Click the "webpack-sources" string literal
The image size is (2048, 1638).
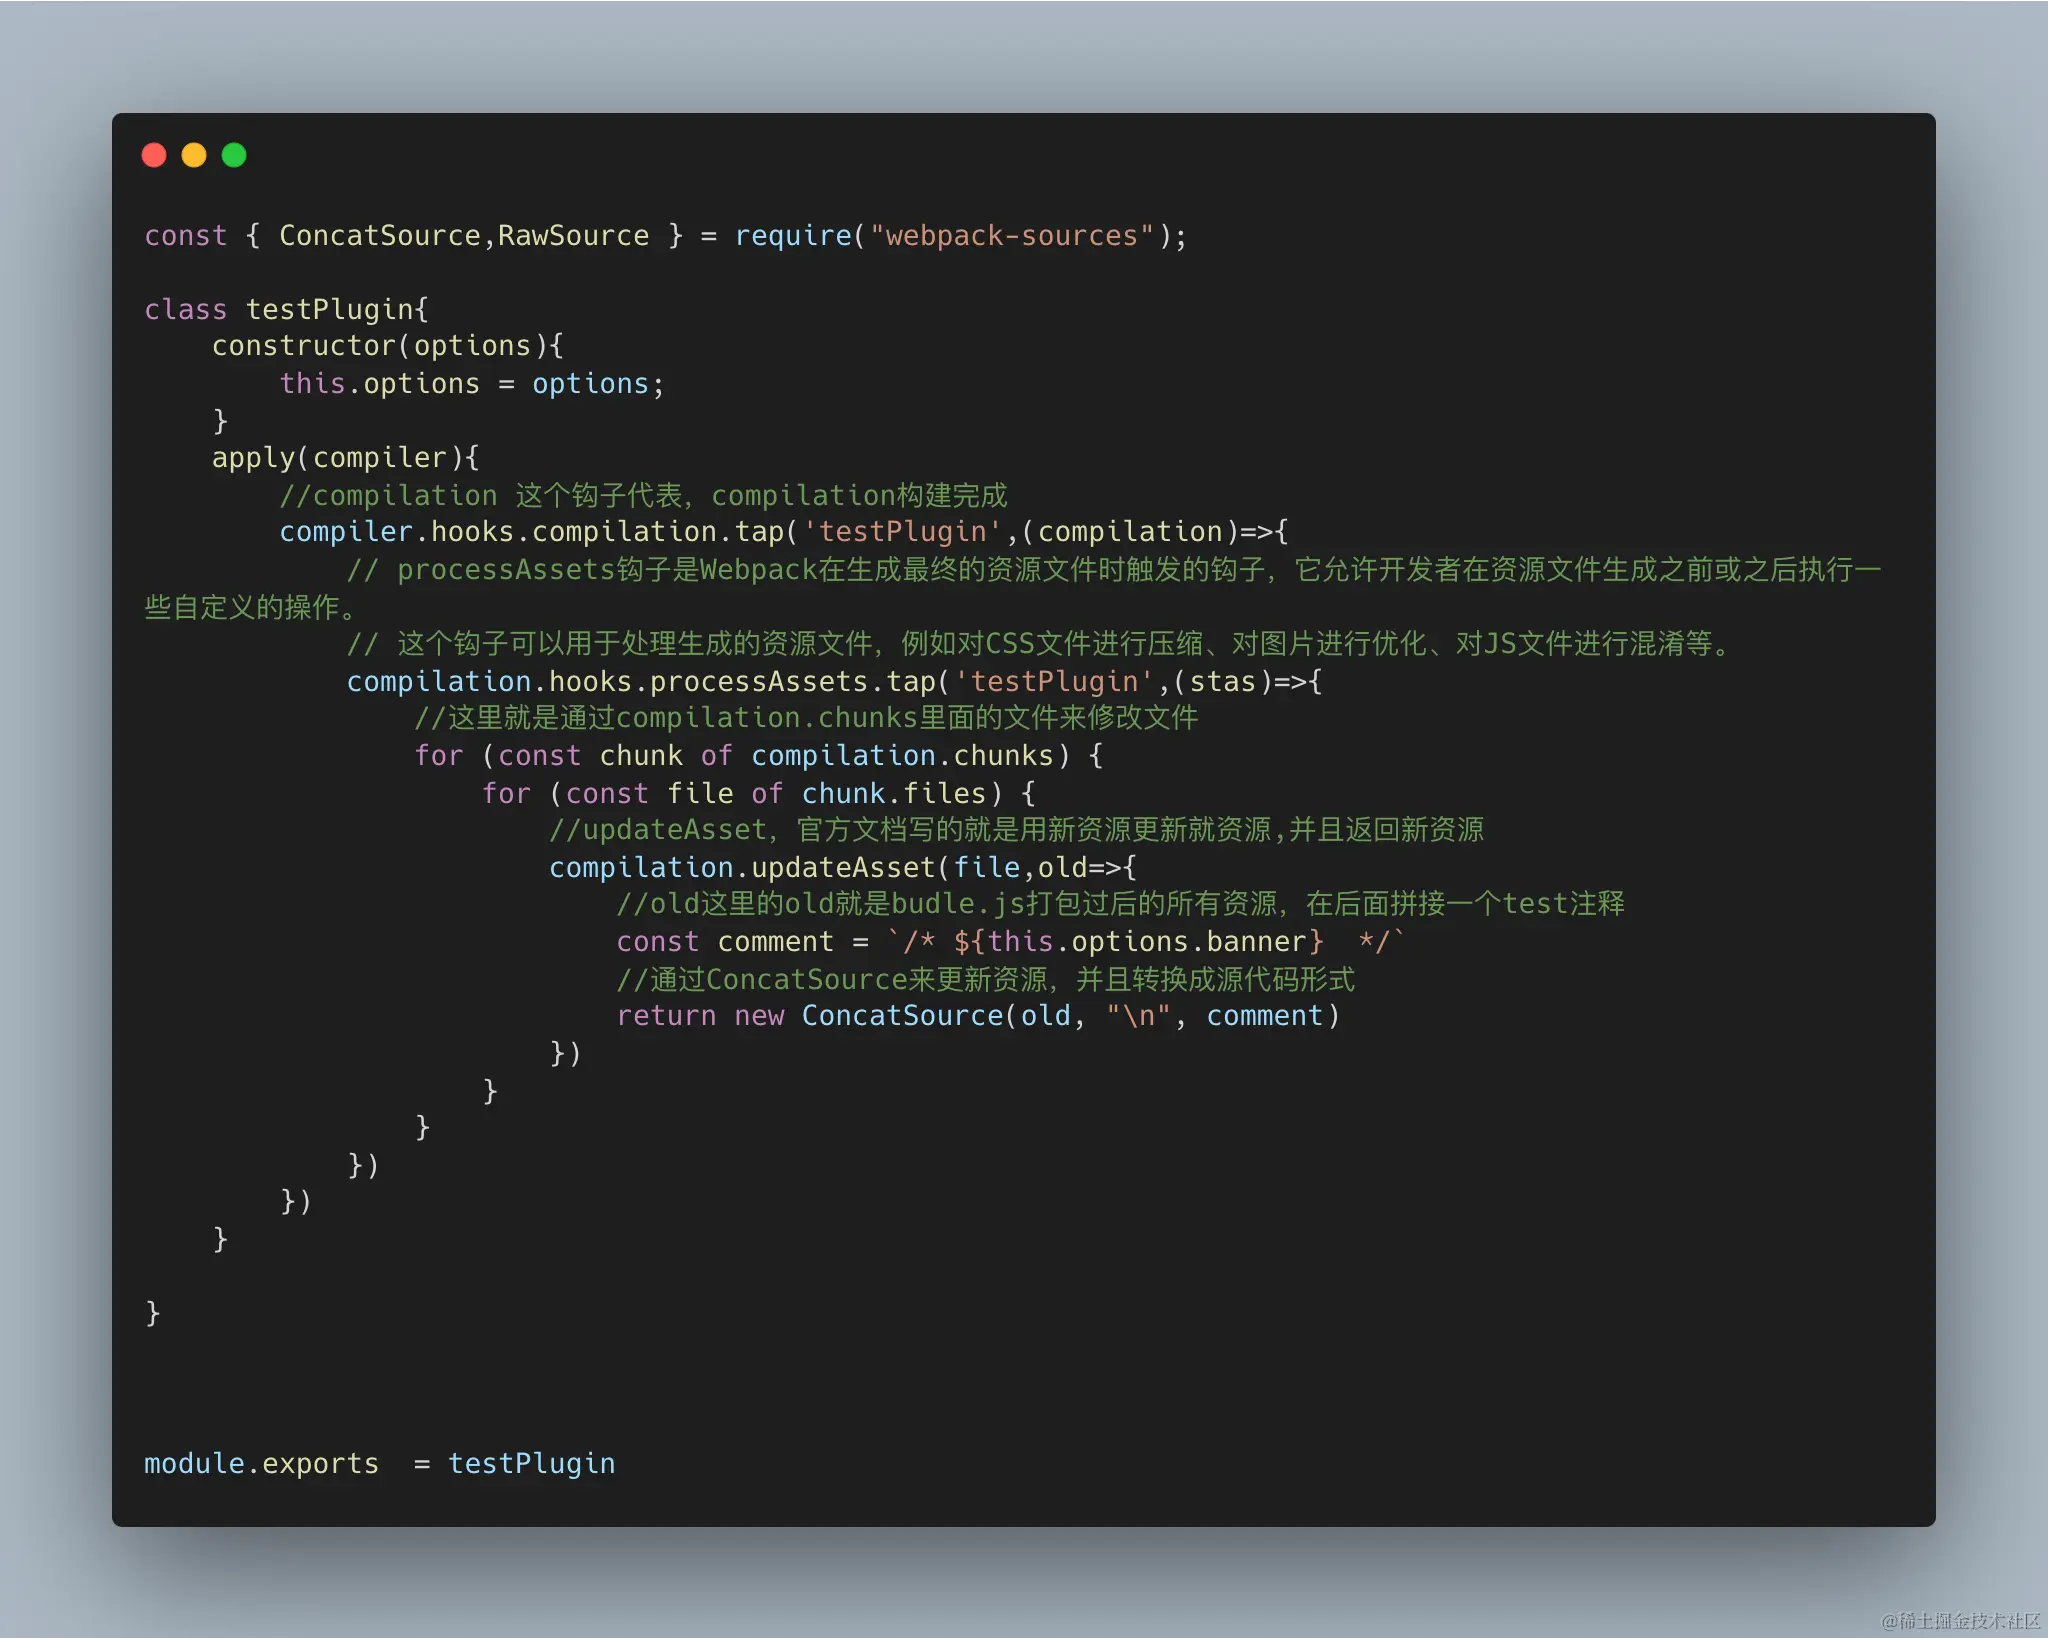(1011, 236)
